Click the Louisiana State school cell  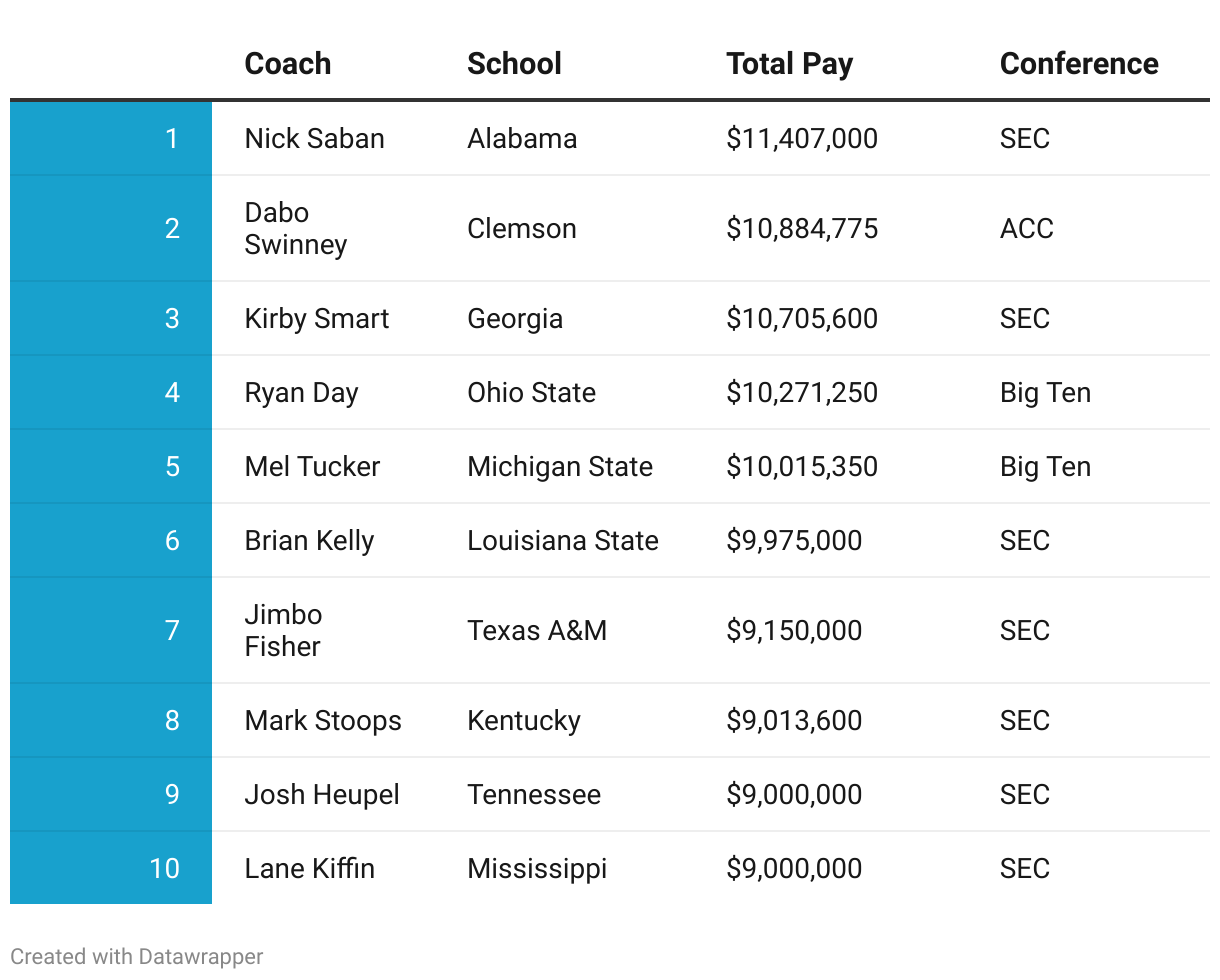click(x=563, y=541)
